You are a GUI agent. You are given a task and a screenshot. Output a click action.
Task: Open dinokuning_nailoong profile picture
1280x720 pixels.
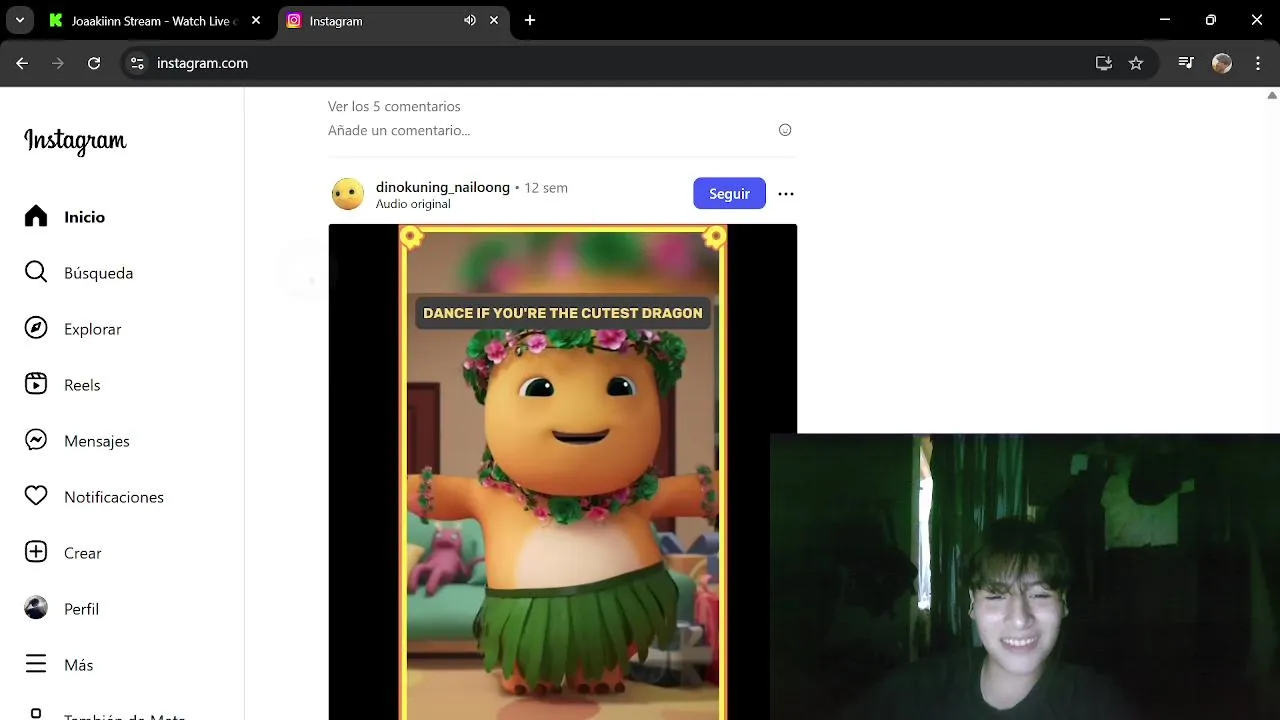tap(348, 194)
